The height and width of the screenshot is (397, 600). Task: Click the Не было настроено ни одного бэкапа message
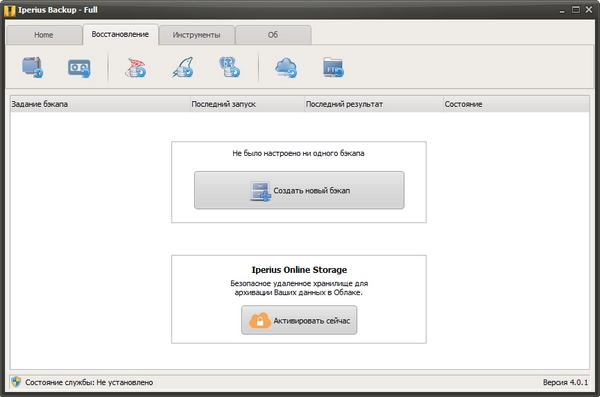(298, 153)
